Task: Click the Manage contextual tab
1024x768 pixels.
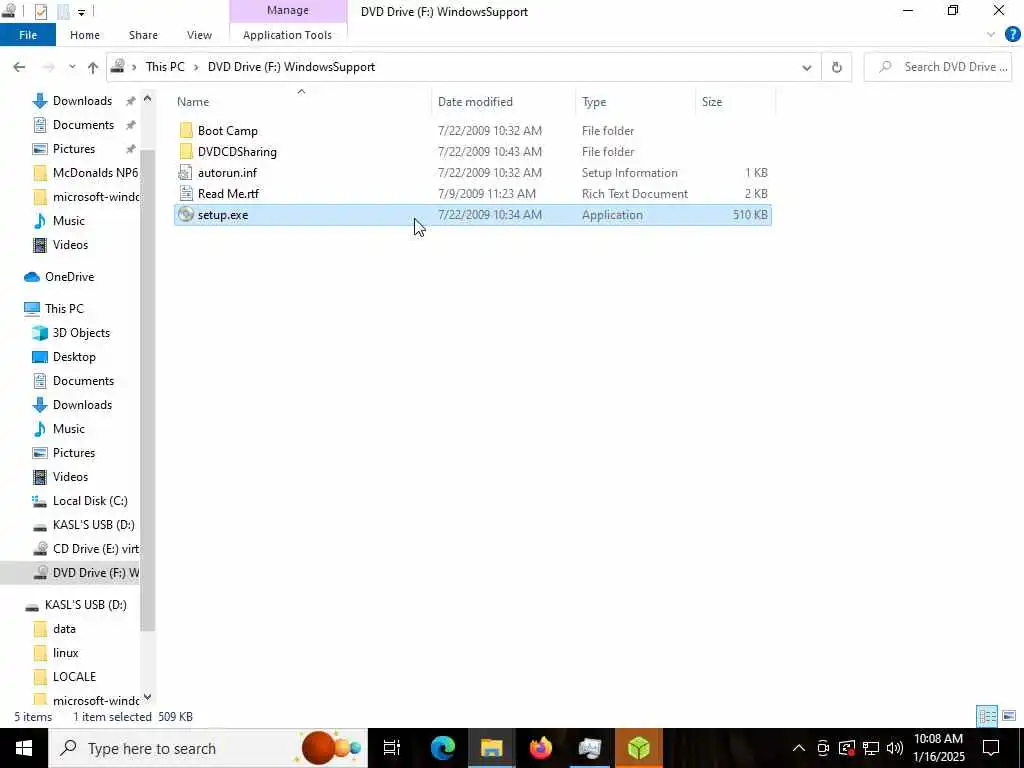Action: pos(288,10)
